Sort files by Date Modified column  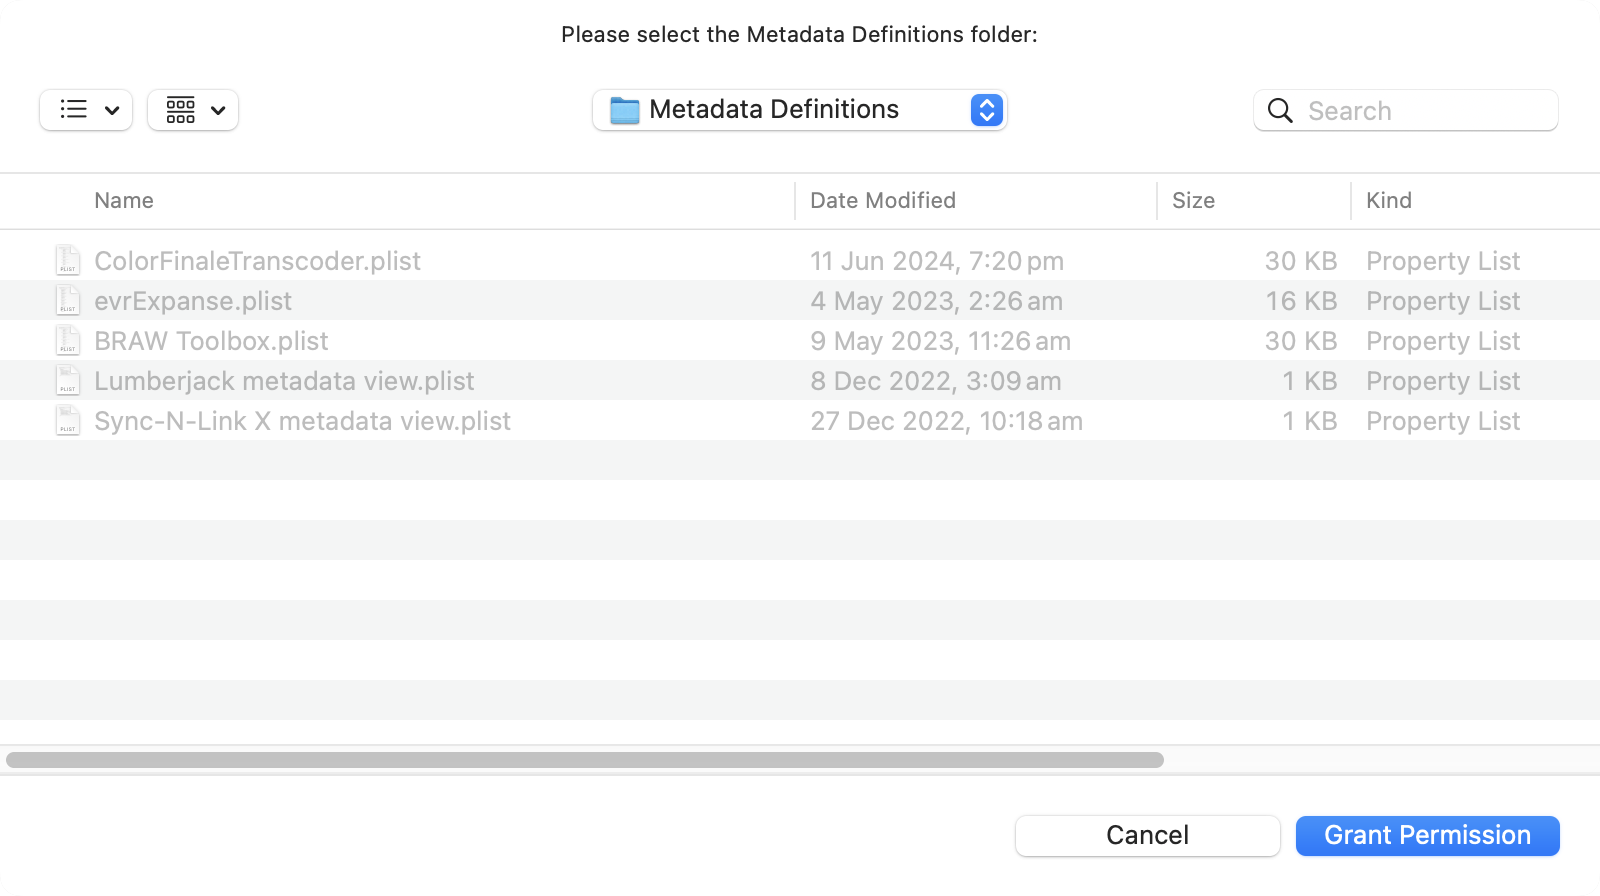(882, 200)
